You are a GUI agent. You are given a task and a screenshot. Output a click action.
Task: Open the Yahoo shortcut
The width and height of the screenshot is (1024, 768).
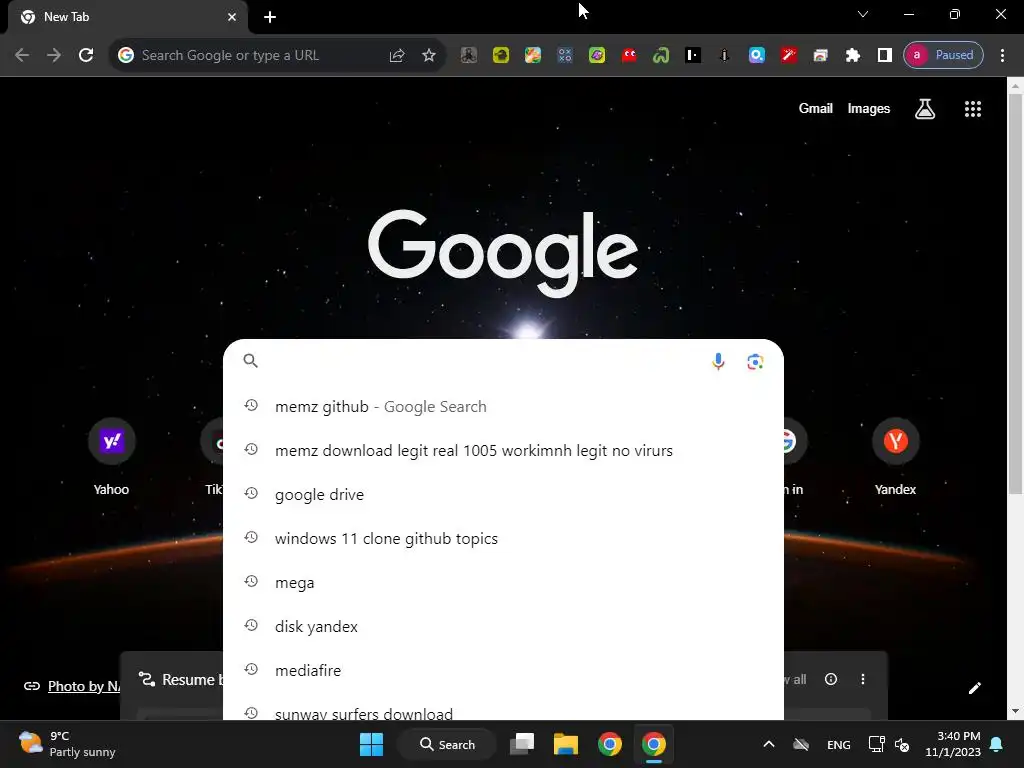pos(112,457)
